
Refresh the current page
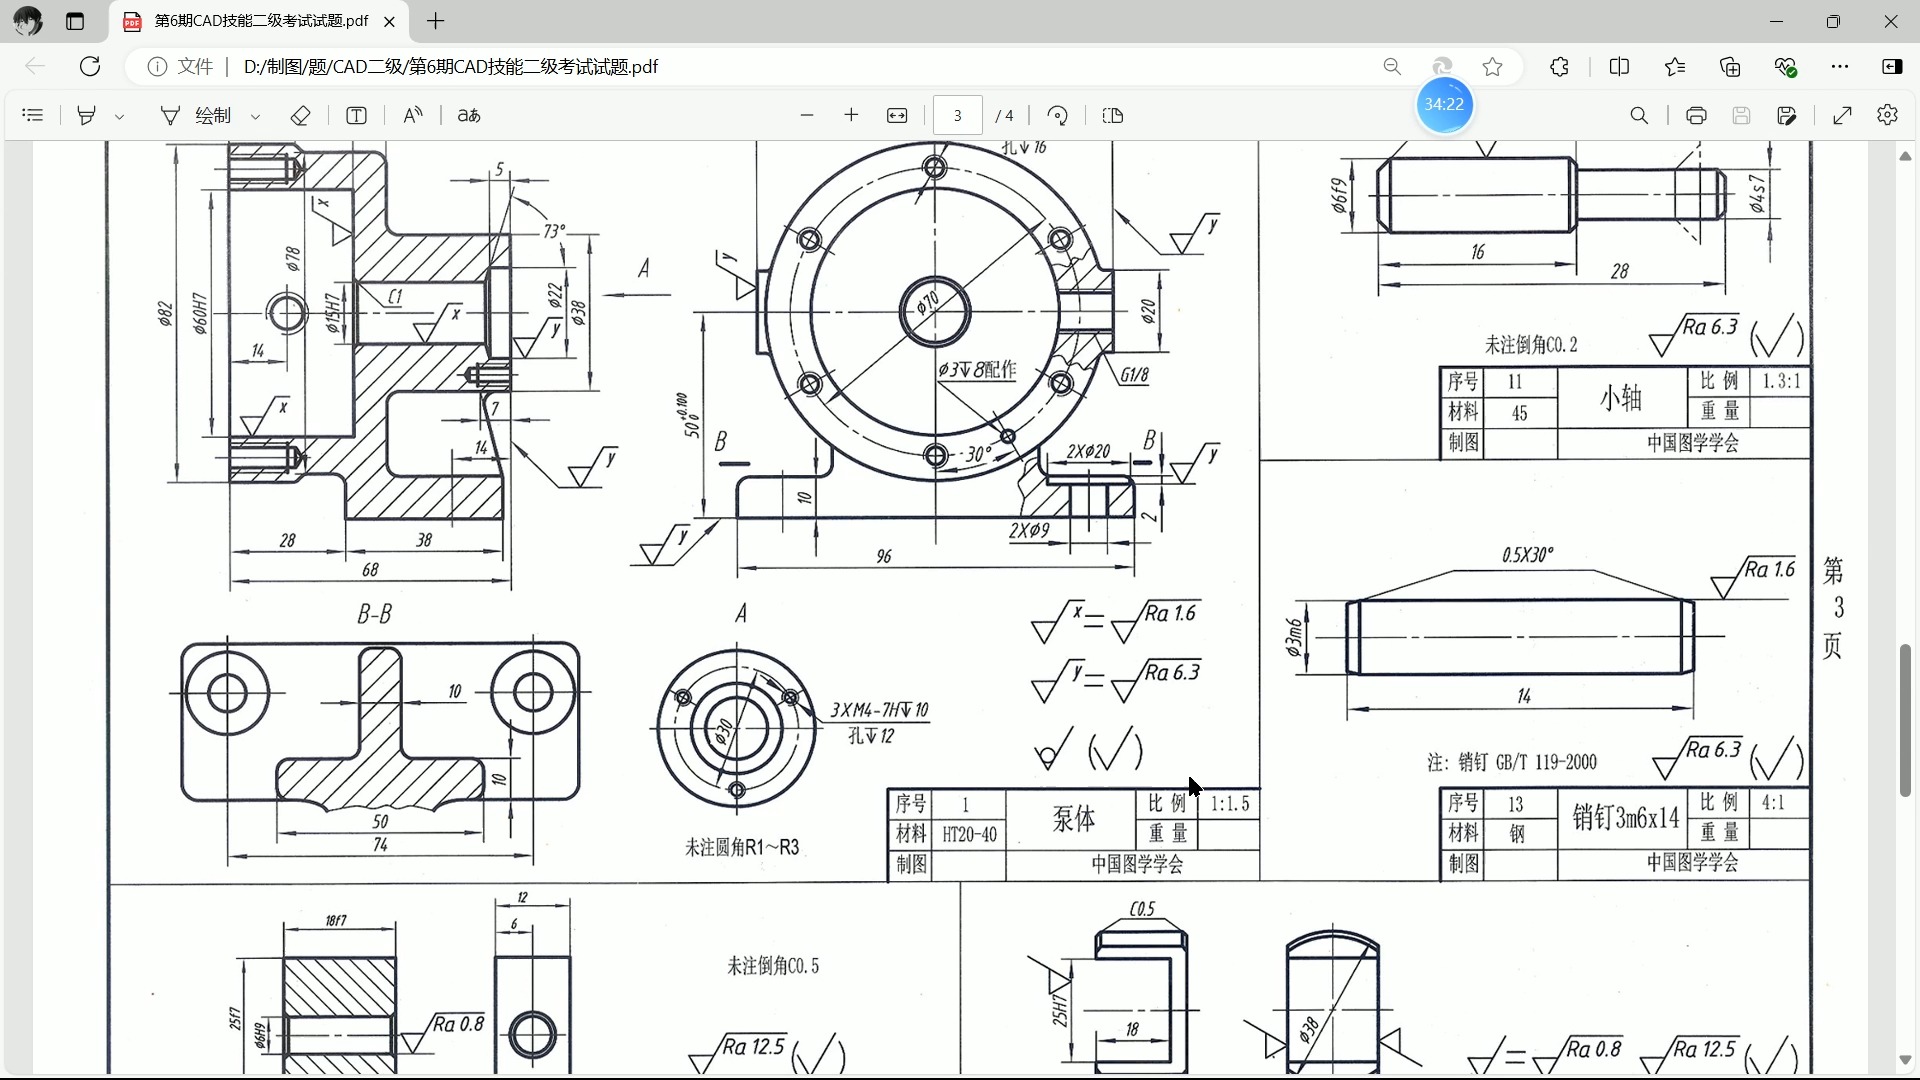90,66
